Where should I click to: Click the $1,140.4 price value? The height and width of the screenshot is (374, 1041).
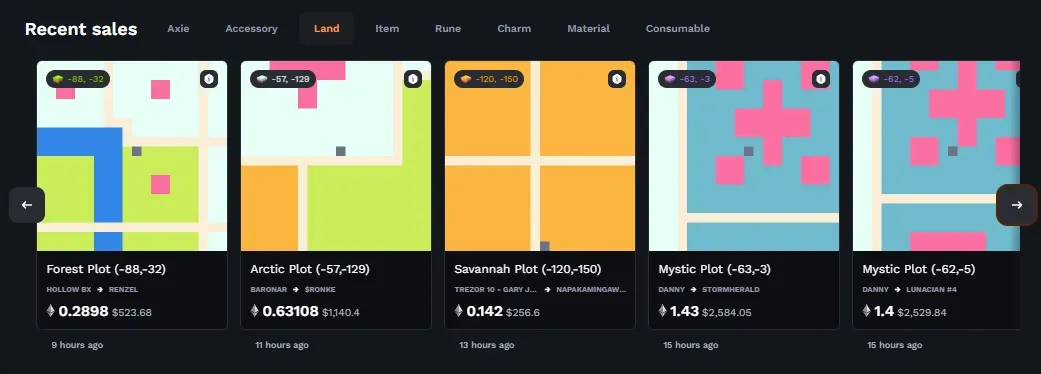[341, 312]
